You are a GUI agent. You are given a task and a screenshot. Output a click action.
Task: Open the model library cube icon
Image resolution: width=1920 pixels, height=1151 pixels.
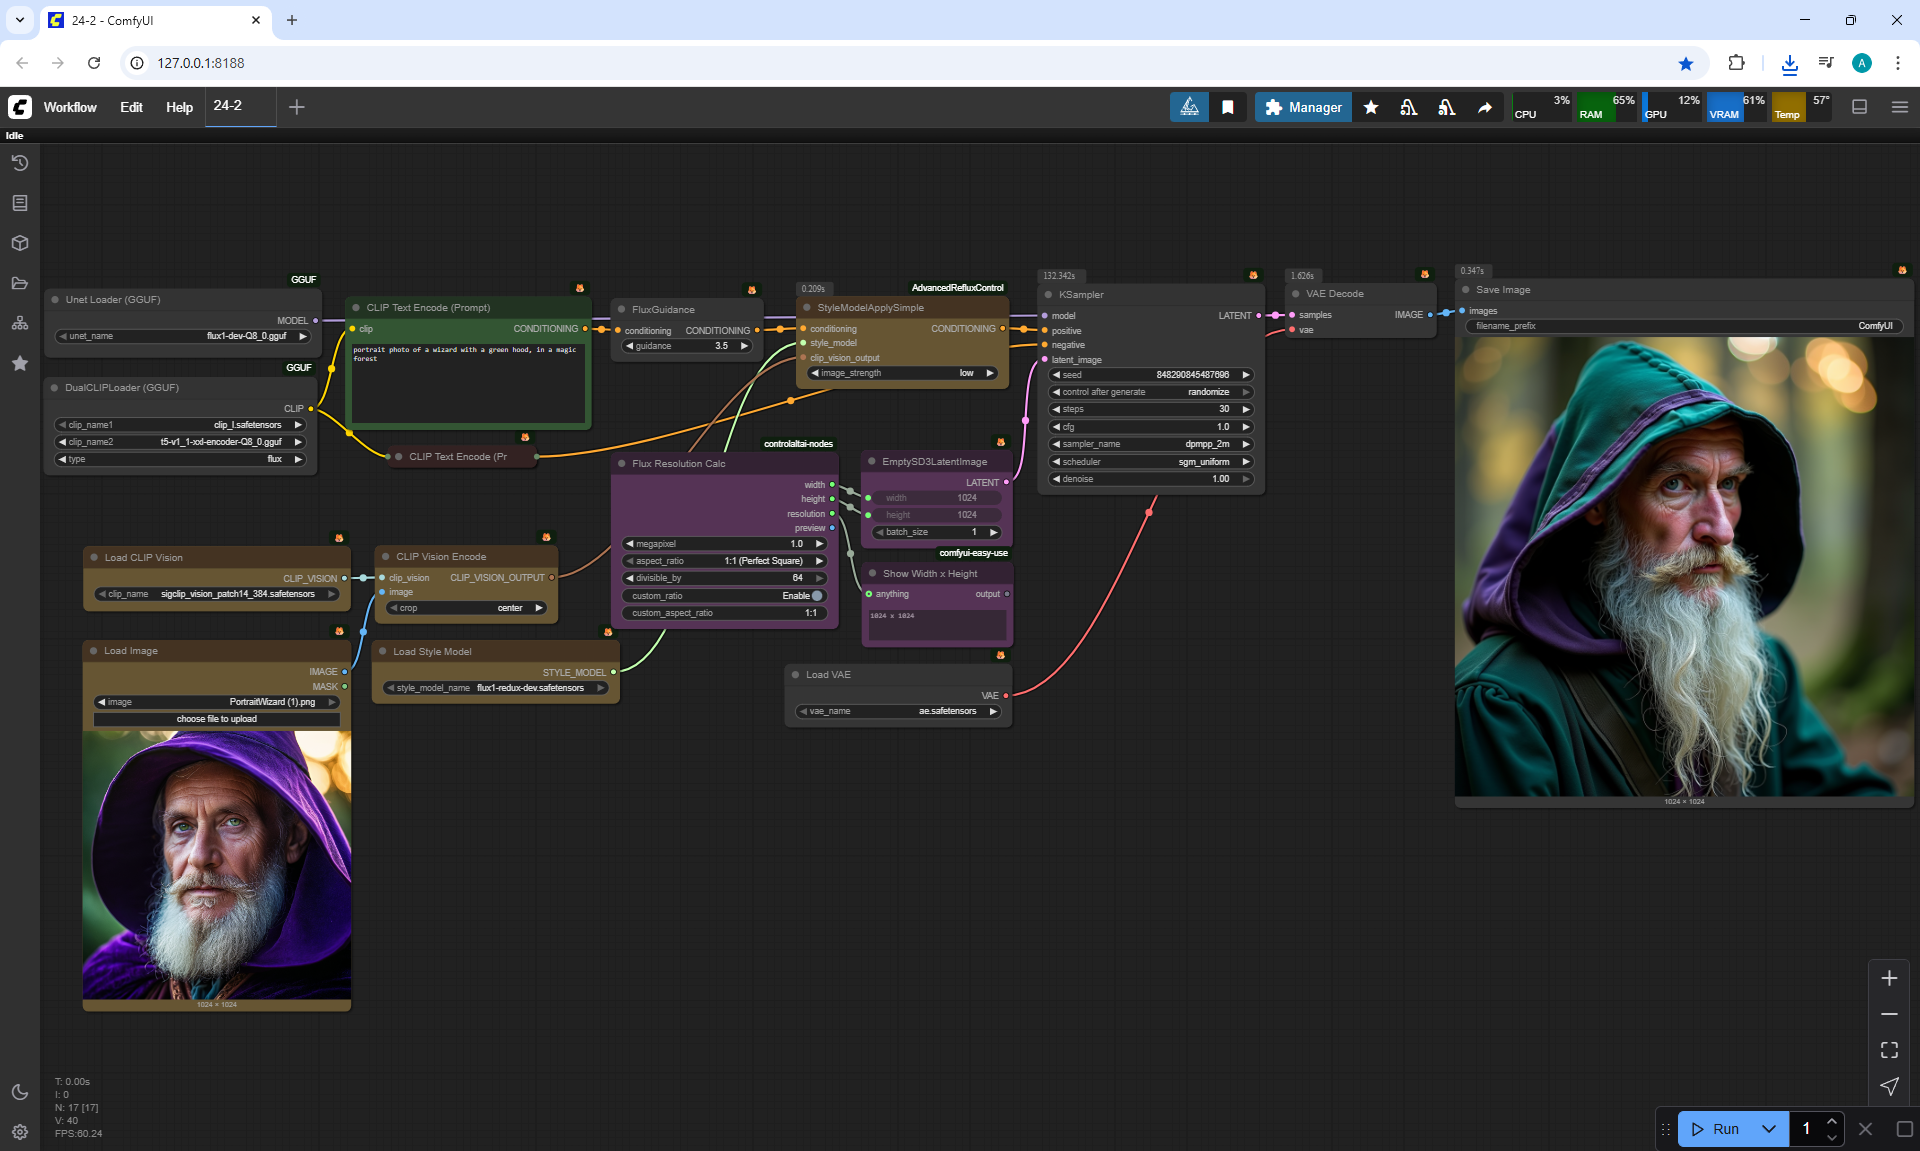point(20,243)
